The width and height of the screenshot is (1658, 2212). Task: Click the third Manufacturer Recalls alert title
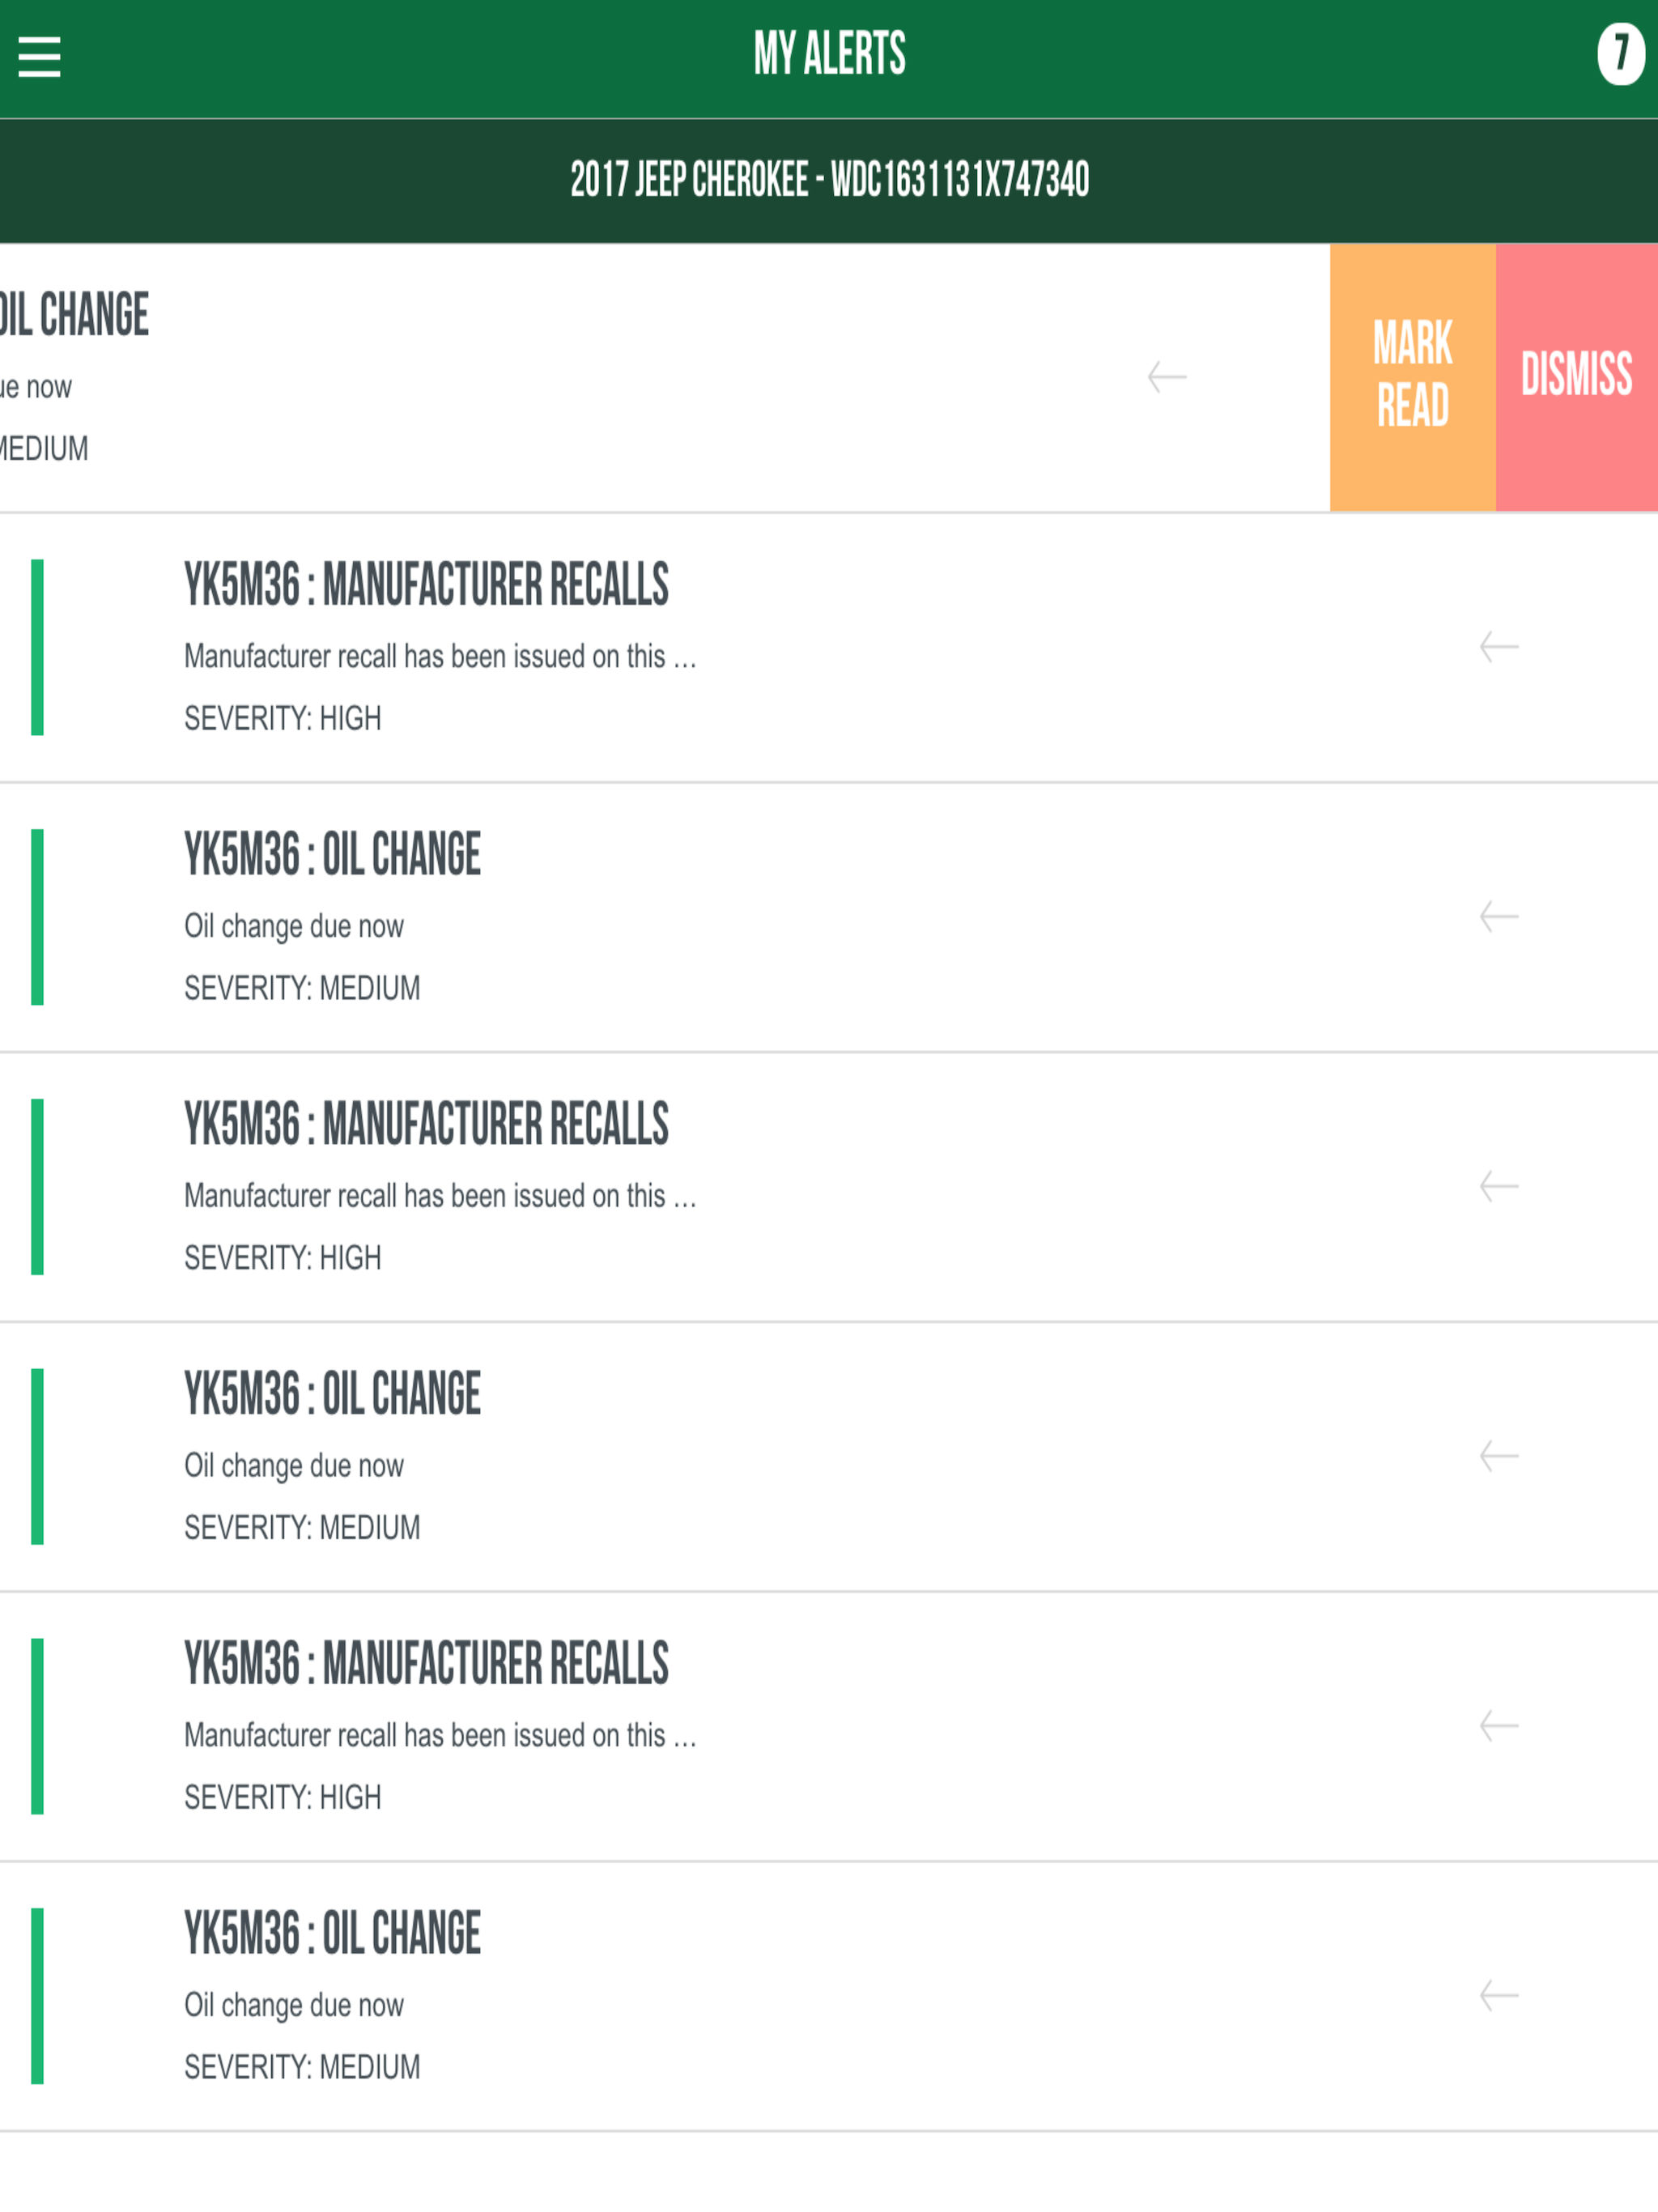coord(426,1664)
